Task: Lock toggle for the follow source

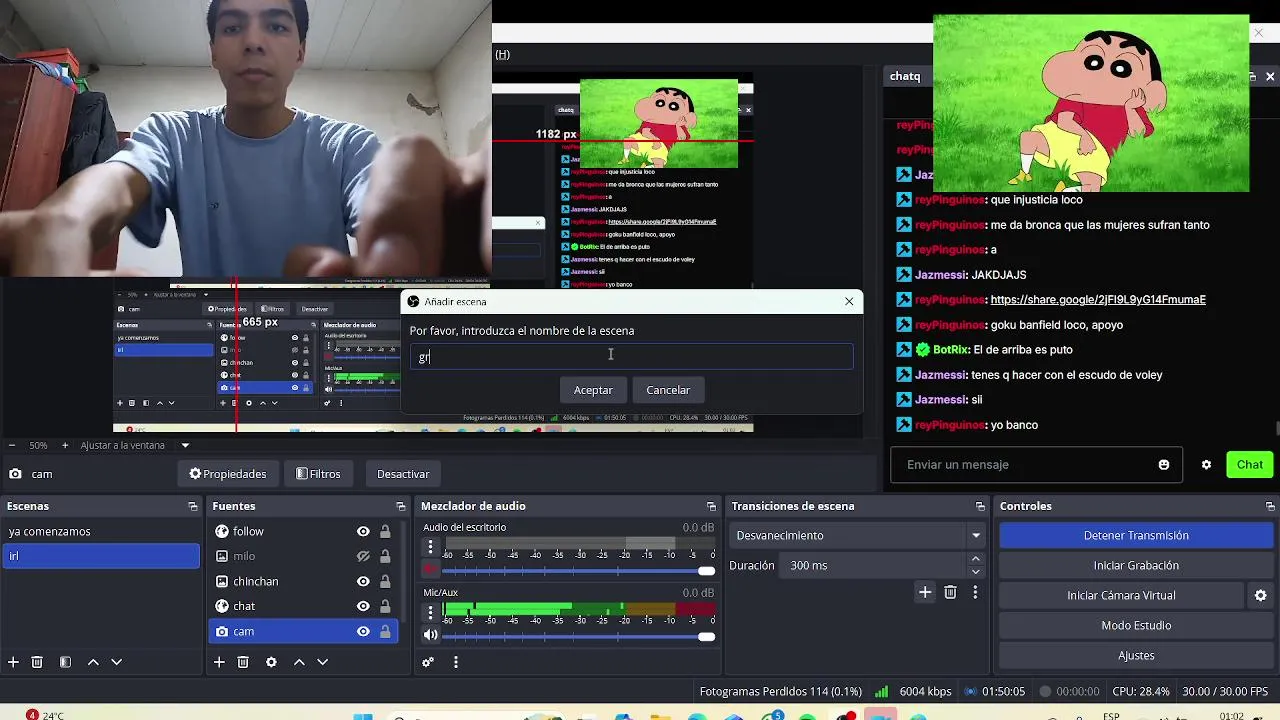Action: [x=385, y=532]
